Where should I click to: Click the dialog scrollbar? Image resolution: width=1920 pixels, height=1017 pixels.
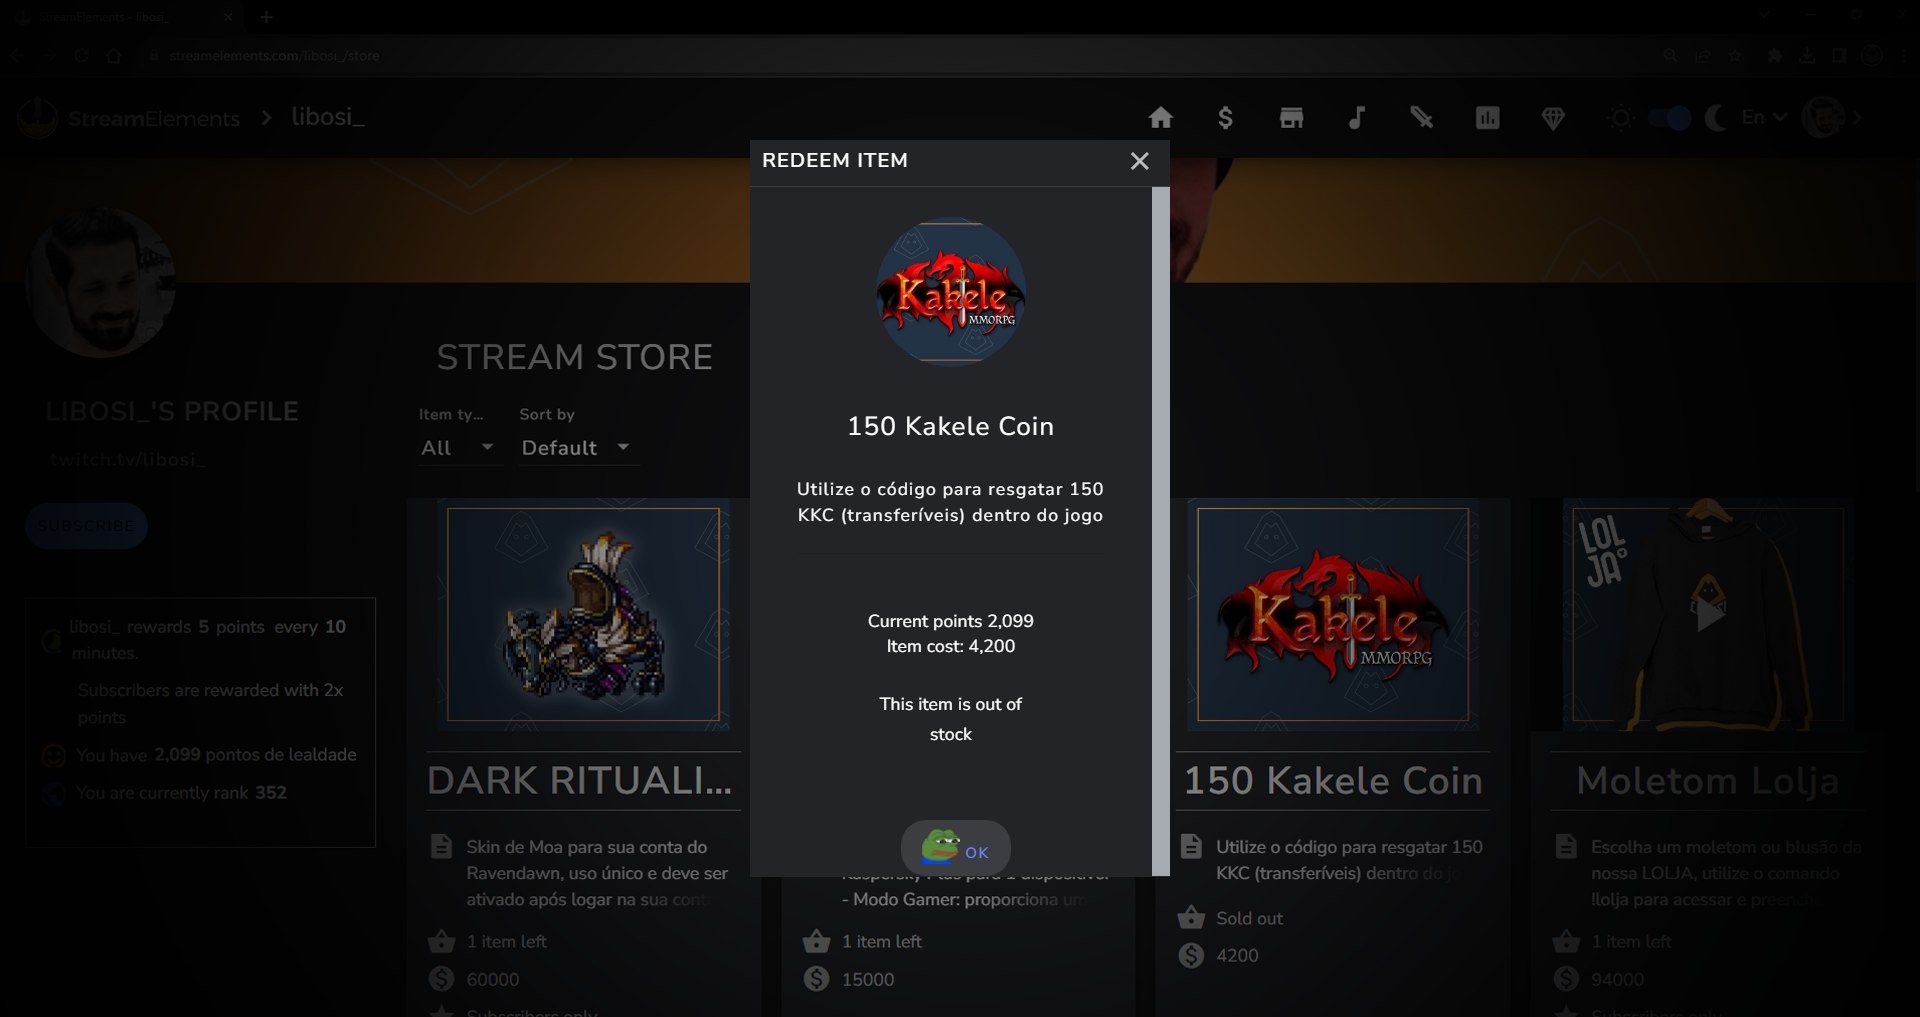click(x=1160, y=530)
